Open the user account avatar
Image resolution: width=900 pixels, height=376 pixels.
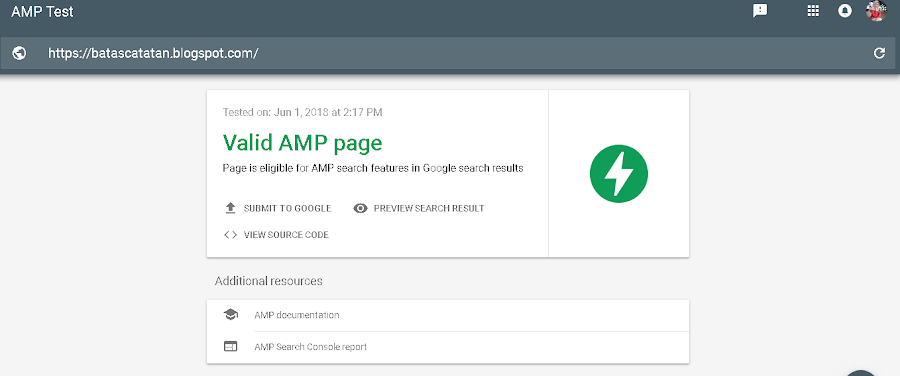[x=876, y=10]
